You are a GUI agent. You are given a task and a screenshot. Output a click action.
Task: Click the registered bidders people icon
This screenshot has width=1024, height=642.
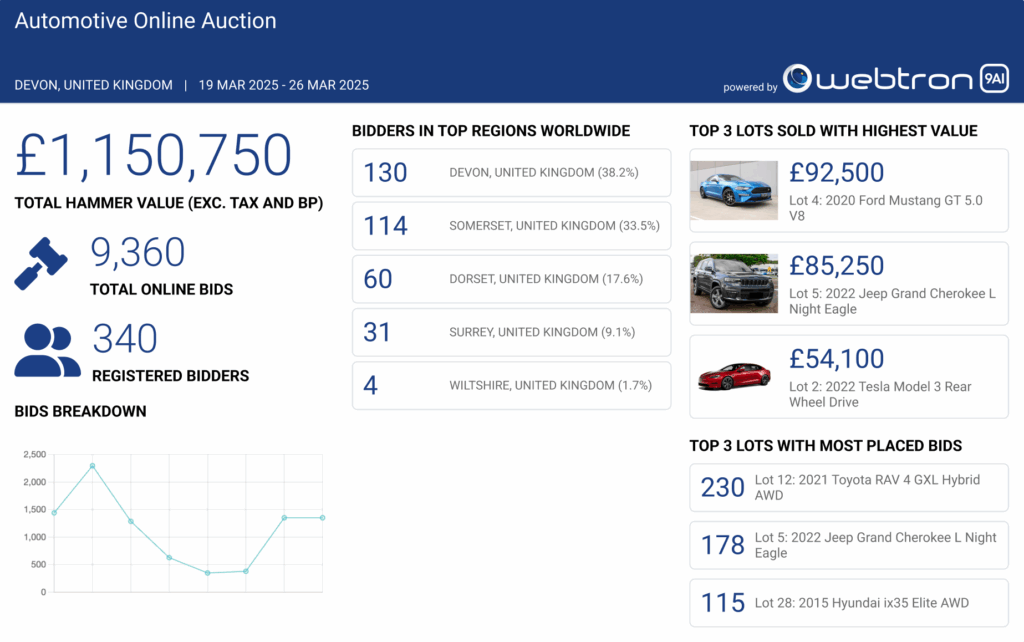47,350
